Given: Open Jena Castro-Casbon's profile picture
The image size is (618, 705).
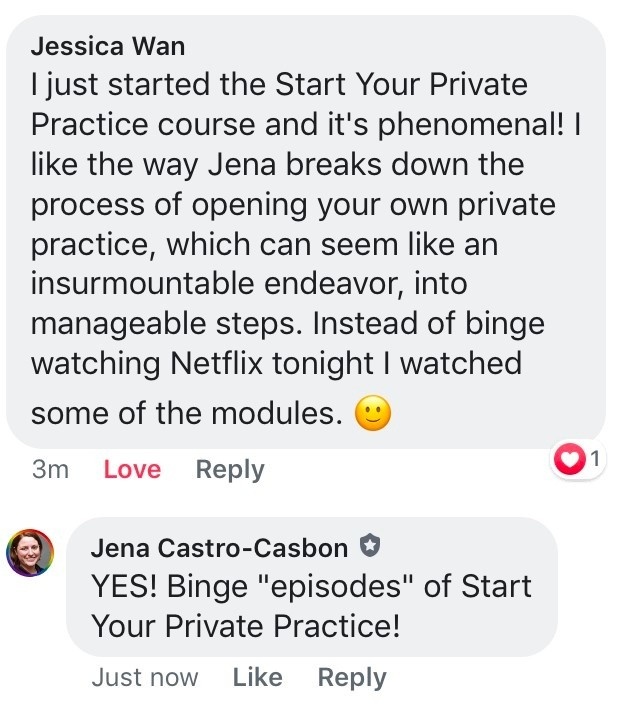Looking at the screenshot, I should click(30, 553).
